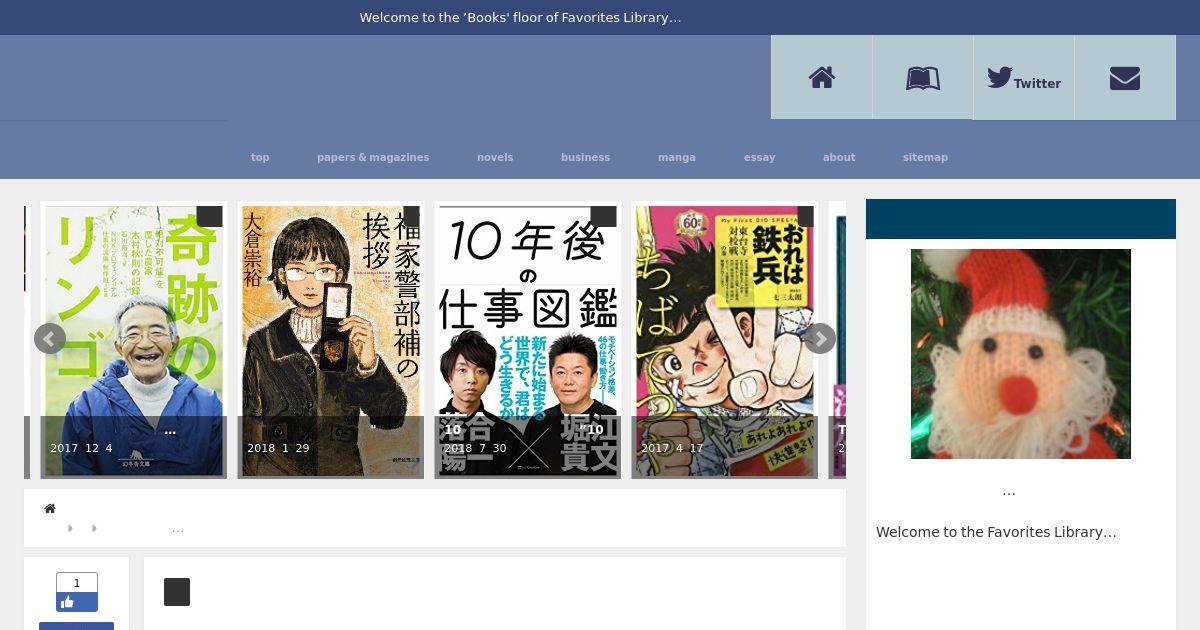Go to previous slide with left arrow
The image size is (1200, 630).
pos(50,339)
